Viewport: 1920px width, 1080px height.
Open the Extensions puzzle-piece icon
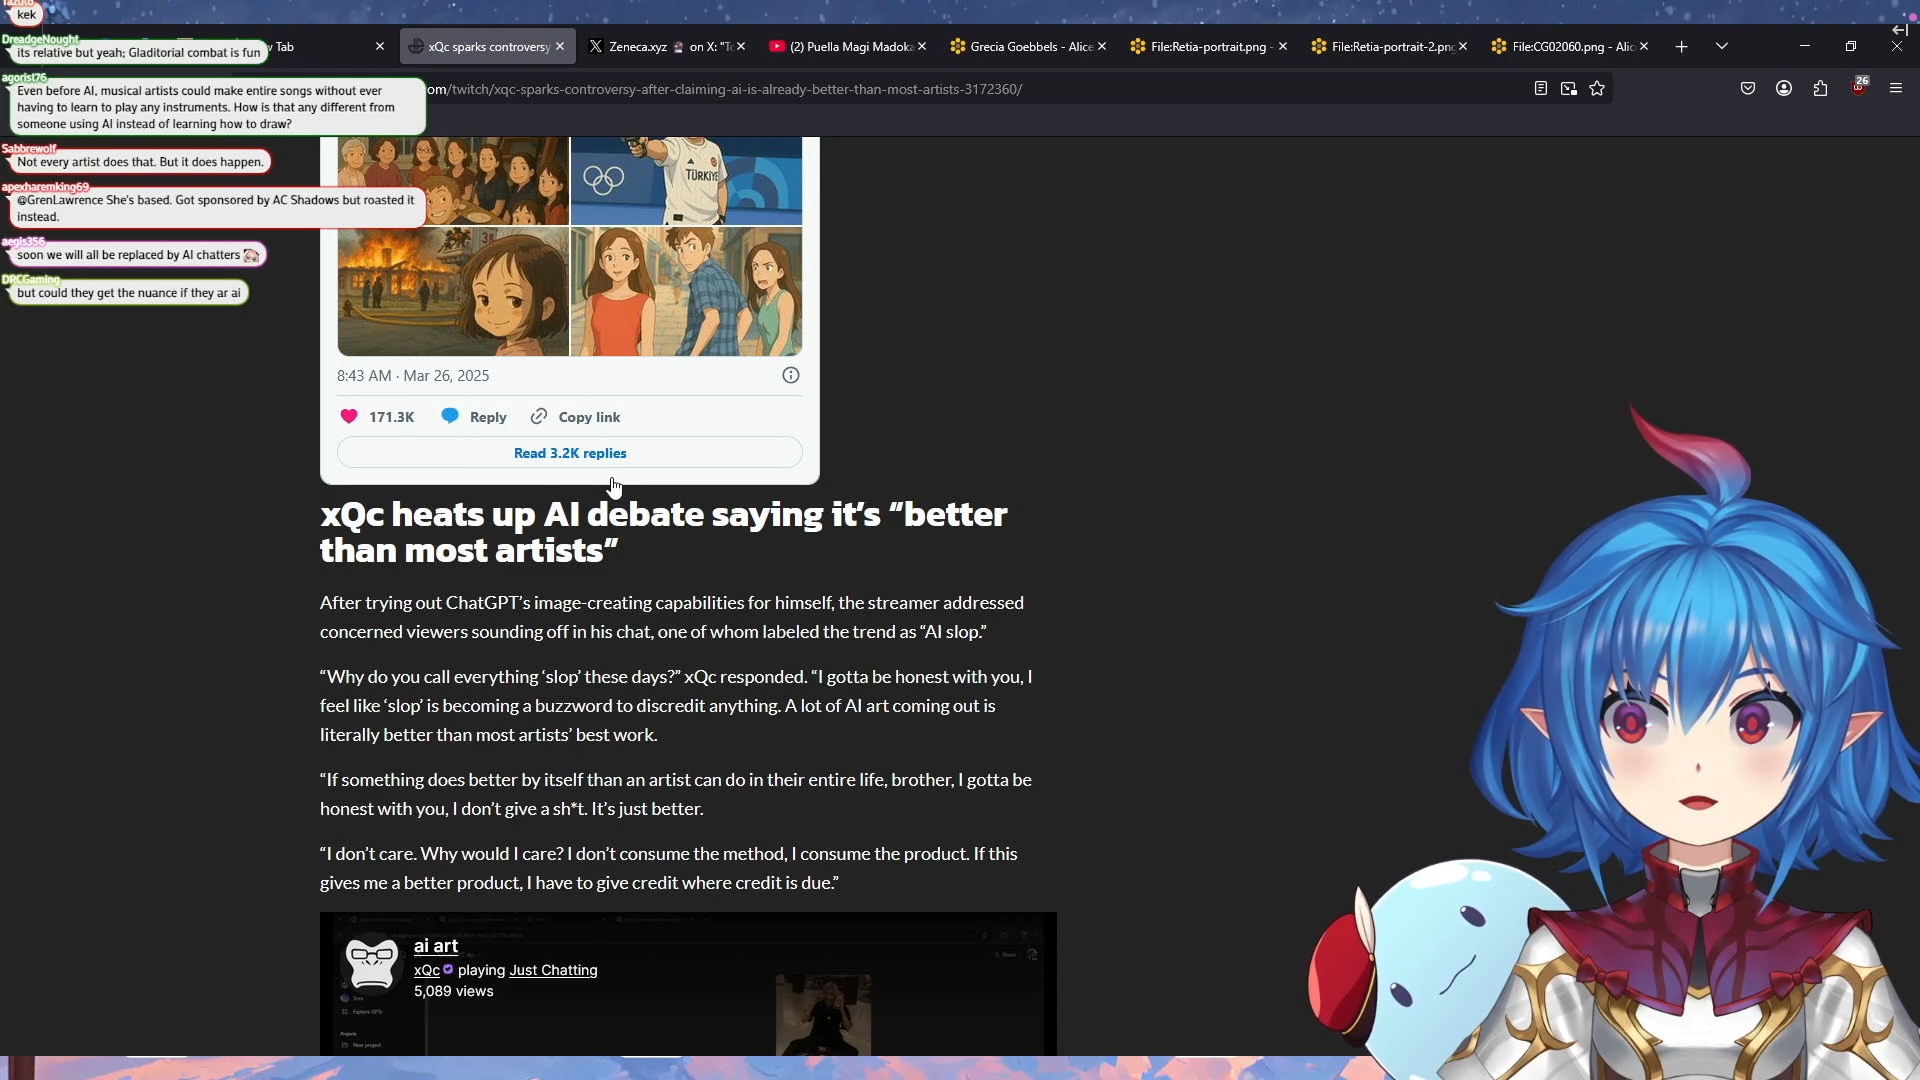pyautogui.click(x=1821, y=89)
